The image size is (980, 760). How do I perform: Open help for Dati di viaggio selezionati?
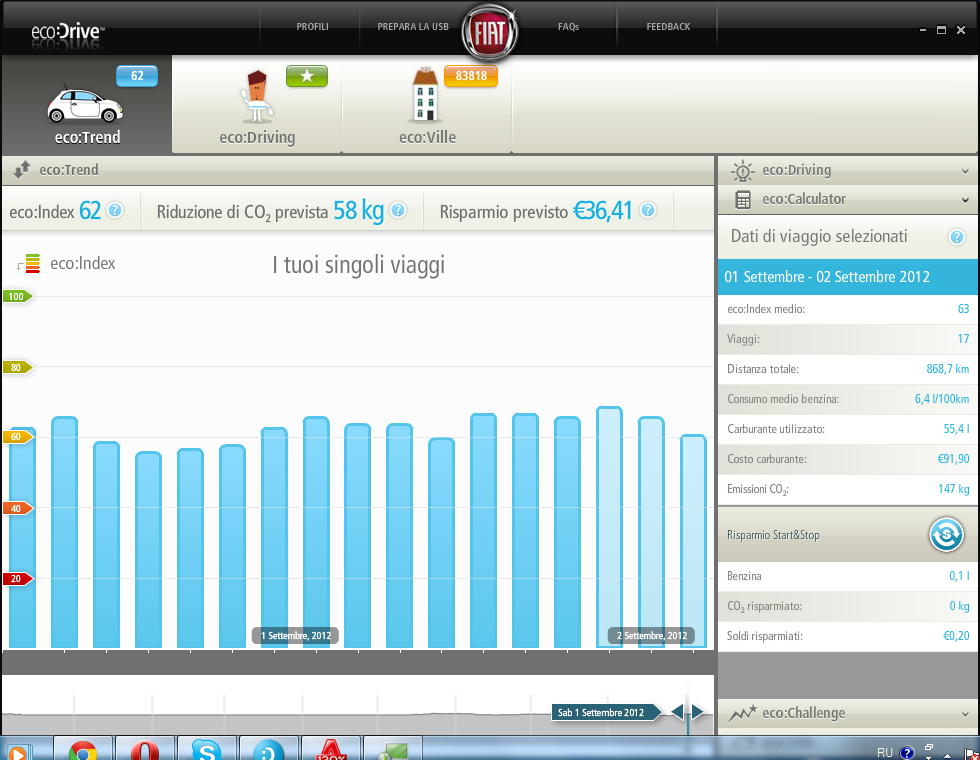pos(956,237)
